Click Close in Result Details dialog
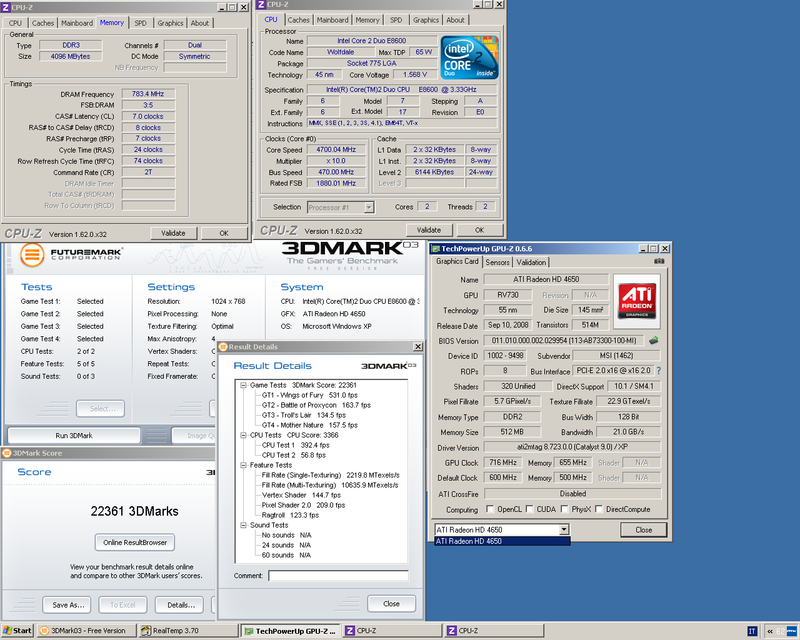The width and height of the screenshot is (800, 640). [x=391, y=604]
